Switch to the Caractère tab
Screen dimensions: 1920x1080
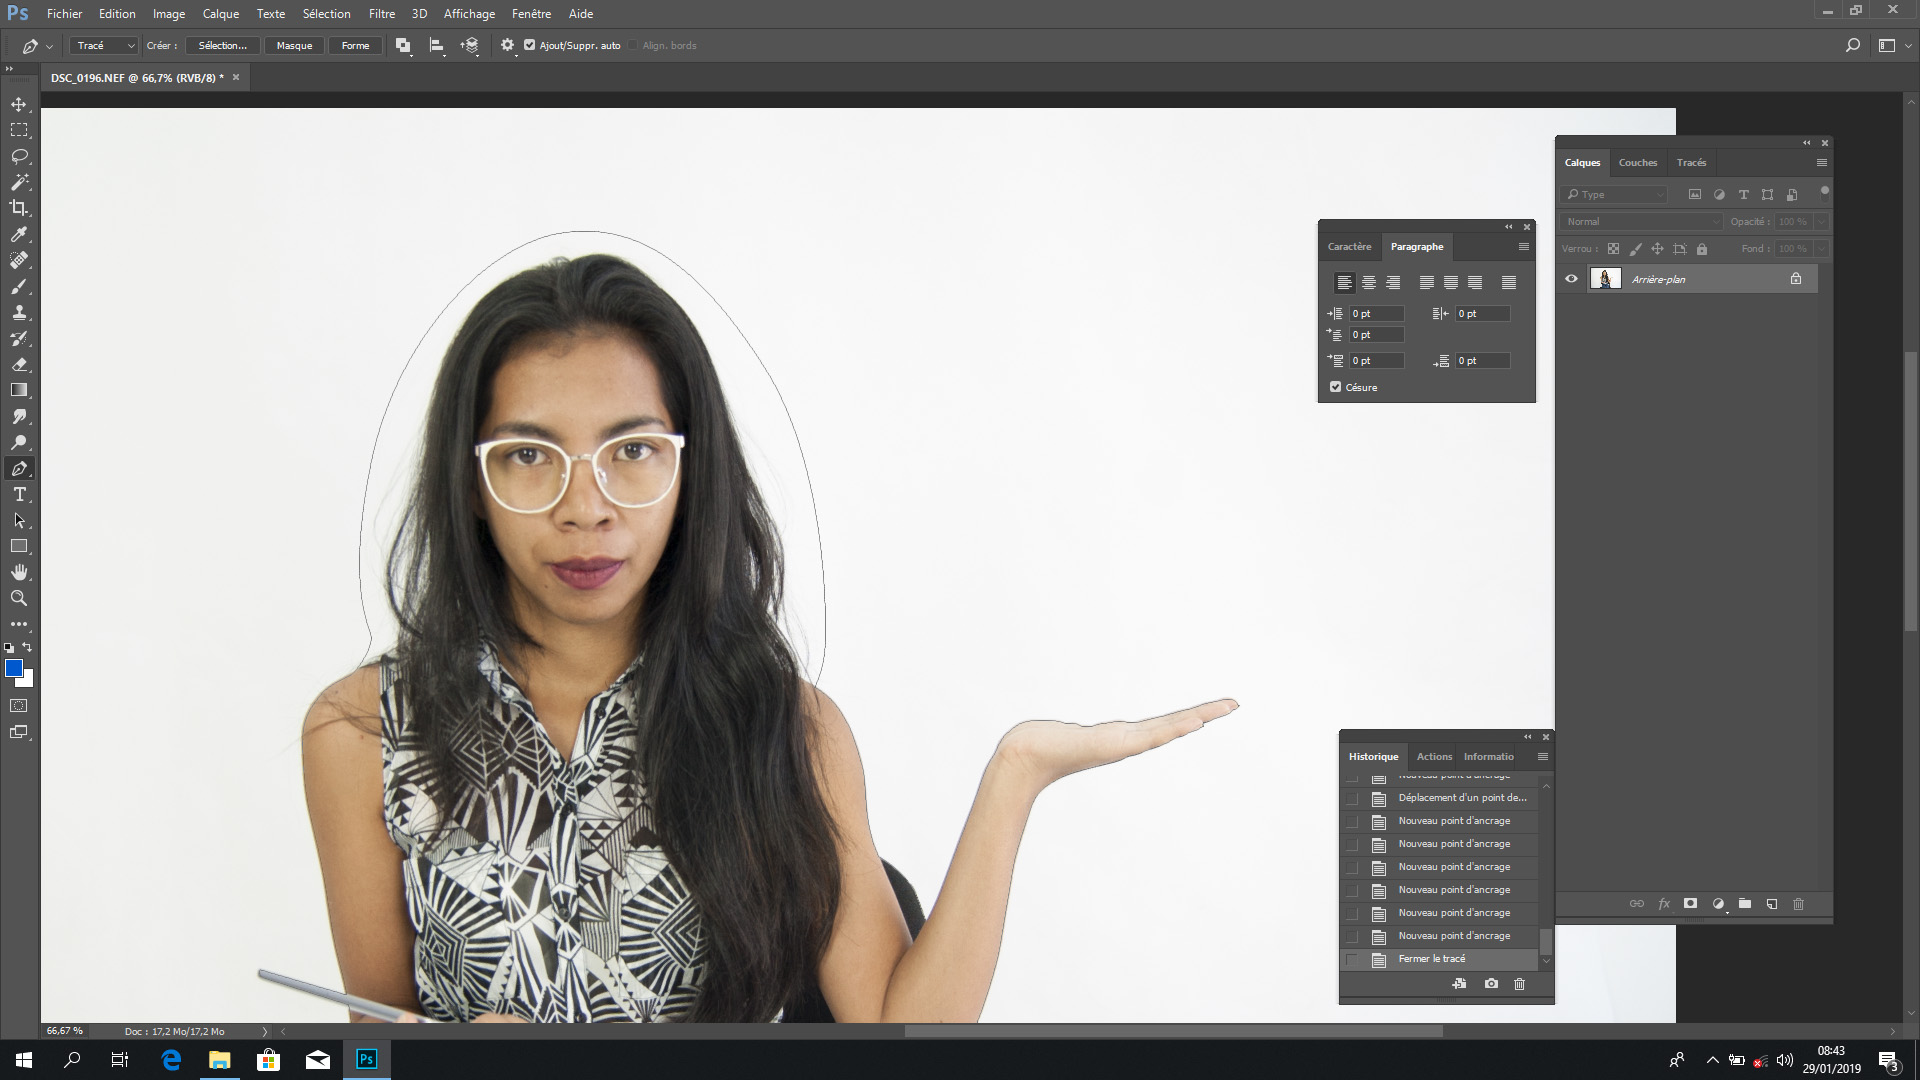click(x=1349, y=246)
